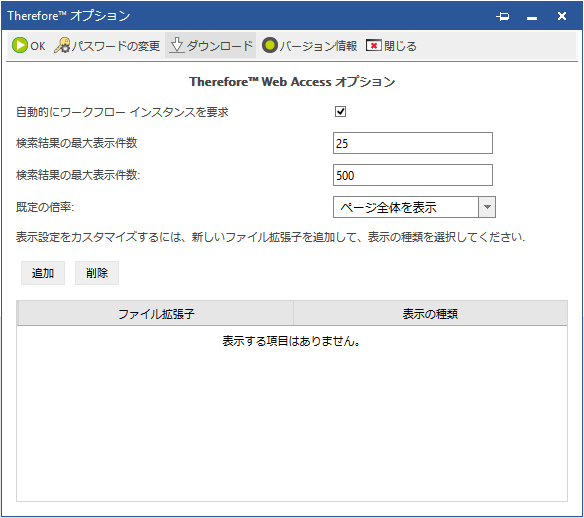Toggle automatic workflow instance checkbox
Viewport: 584px width, 518px height.
(340, 111)
